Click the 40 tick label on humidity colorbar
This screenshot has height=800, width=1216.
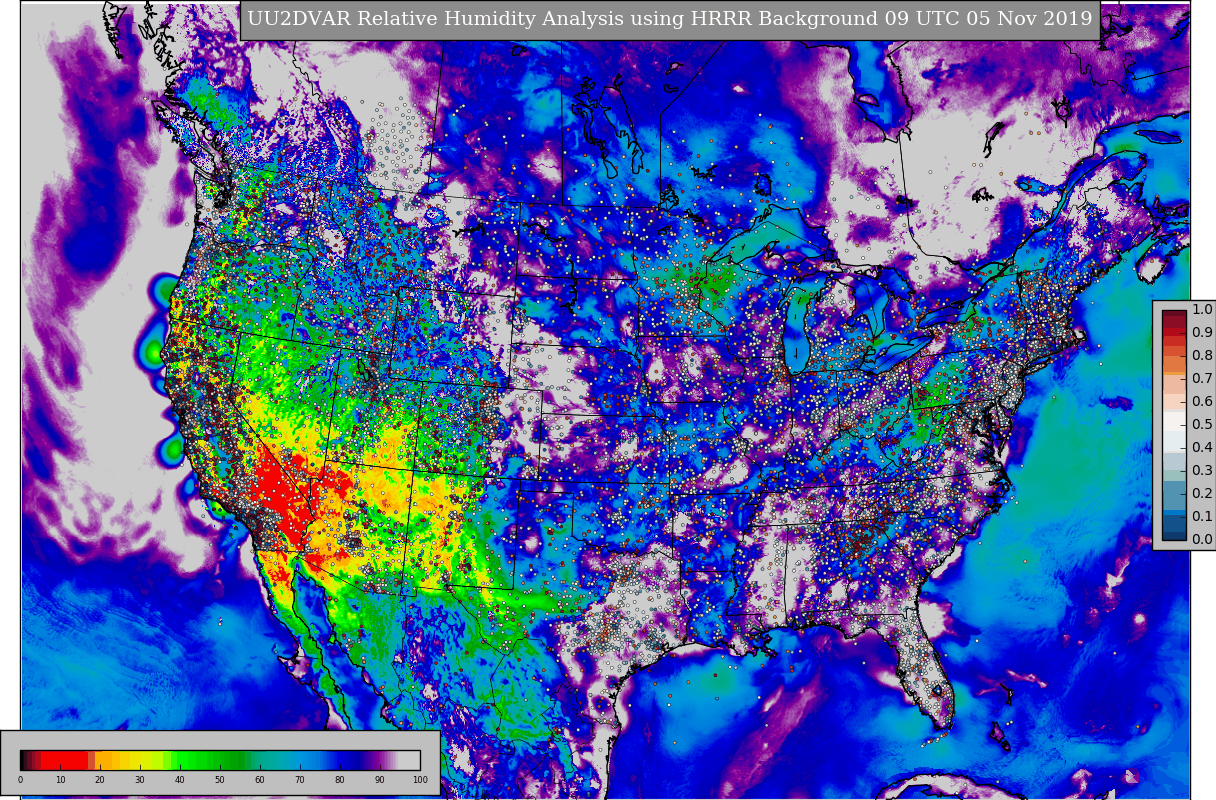click(180, 780)
